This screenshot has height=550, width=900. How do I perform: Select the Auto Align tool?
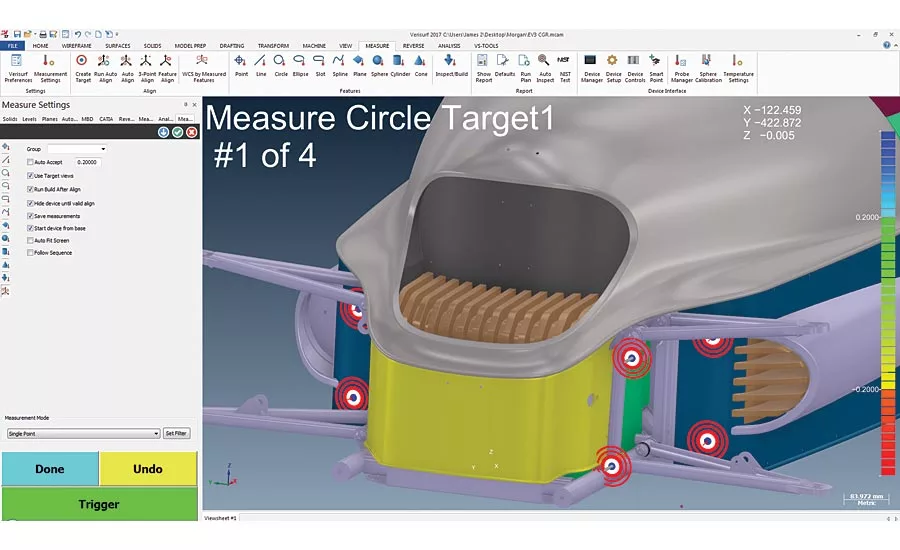click(x=127, y=69)
